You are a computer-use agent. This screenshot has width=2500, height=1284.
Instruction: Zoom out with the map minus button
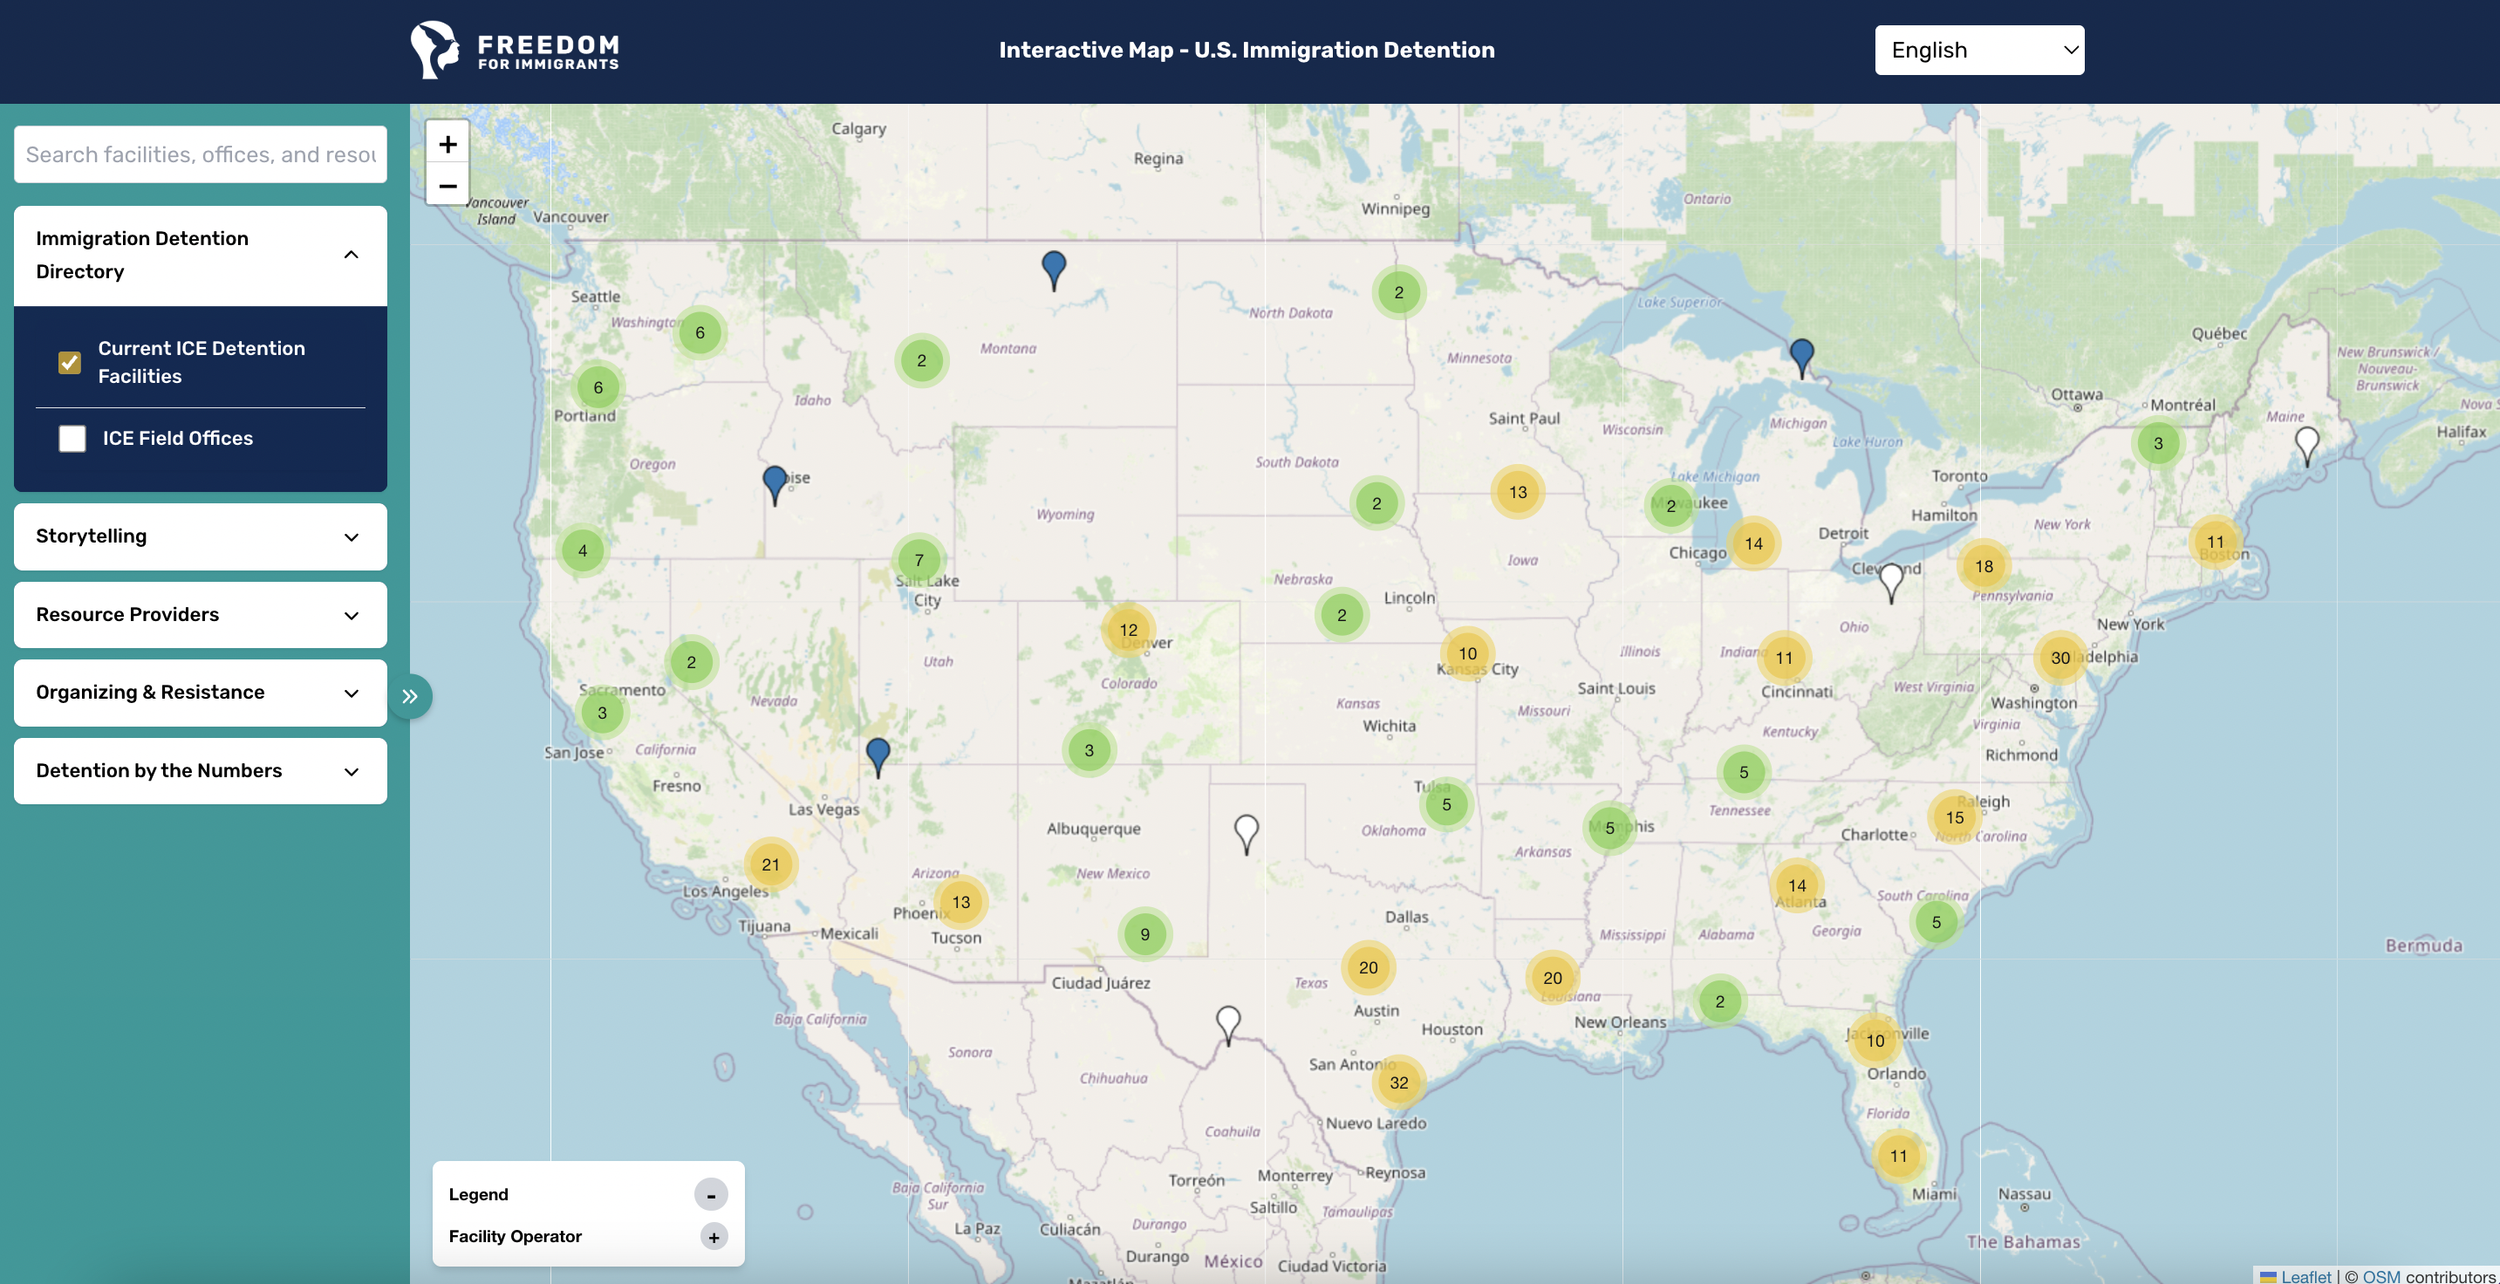(x=447, y=186)
